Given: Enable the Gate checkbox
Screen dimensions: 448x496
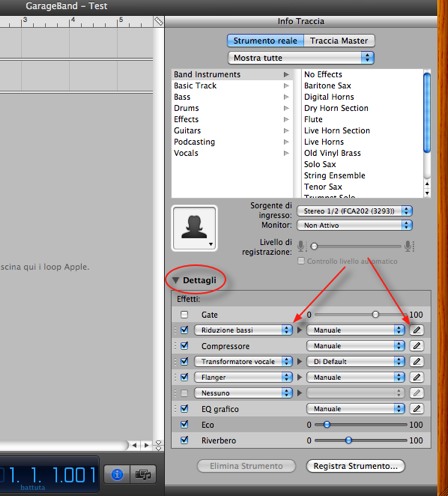Looking at the screenshot, I should point(184,314).
